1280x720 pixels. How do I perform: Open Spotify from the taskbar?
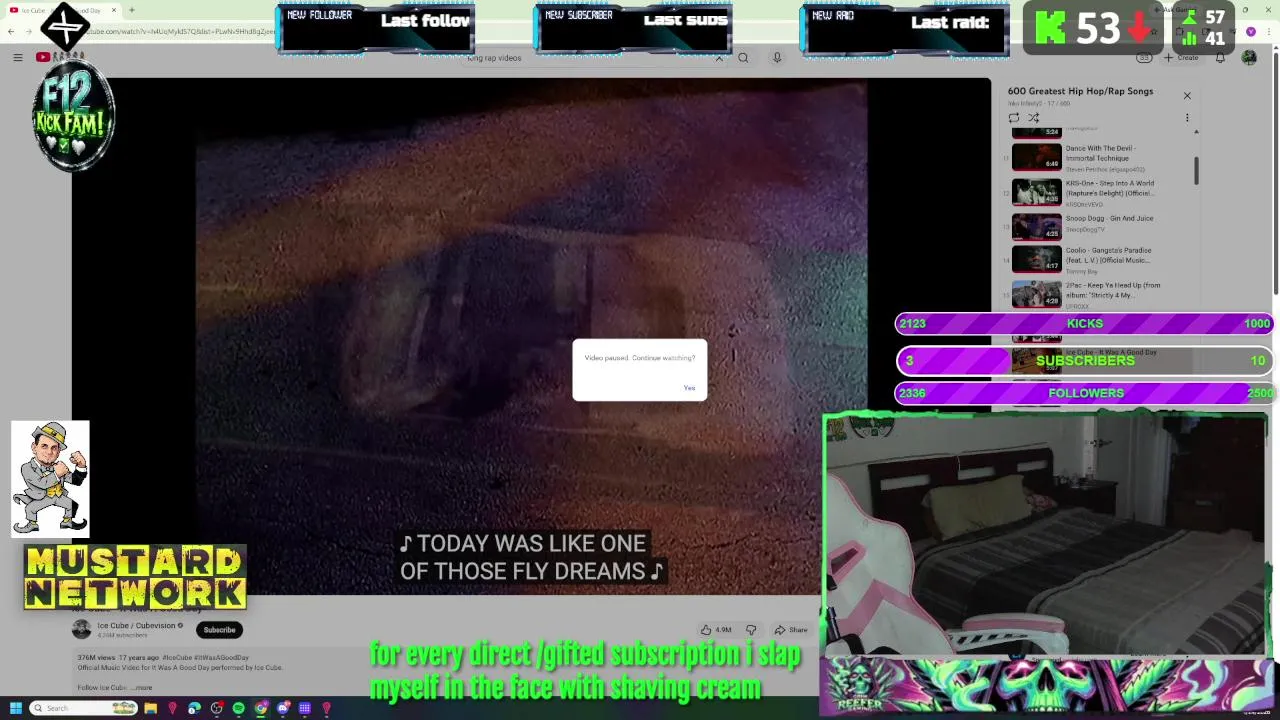click(238, 708)
